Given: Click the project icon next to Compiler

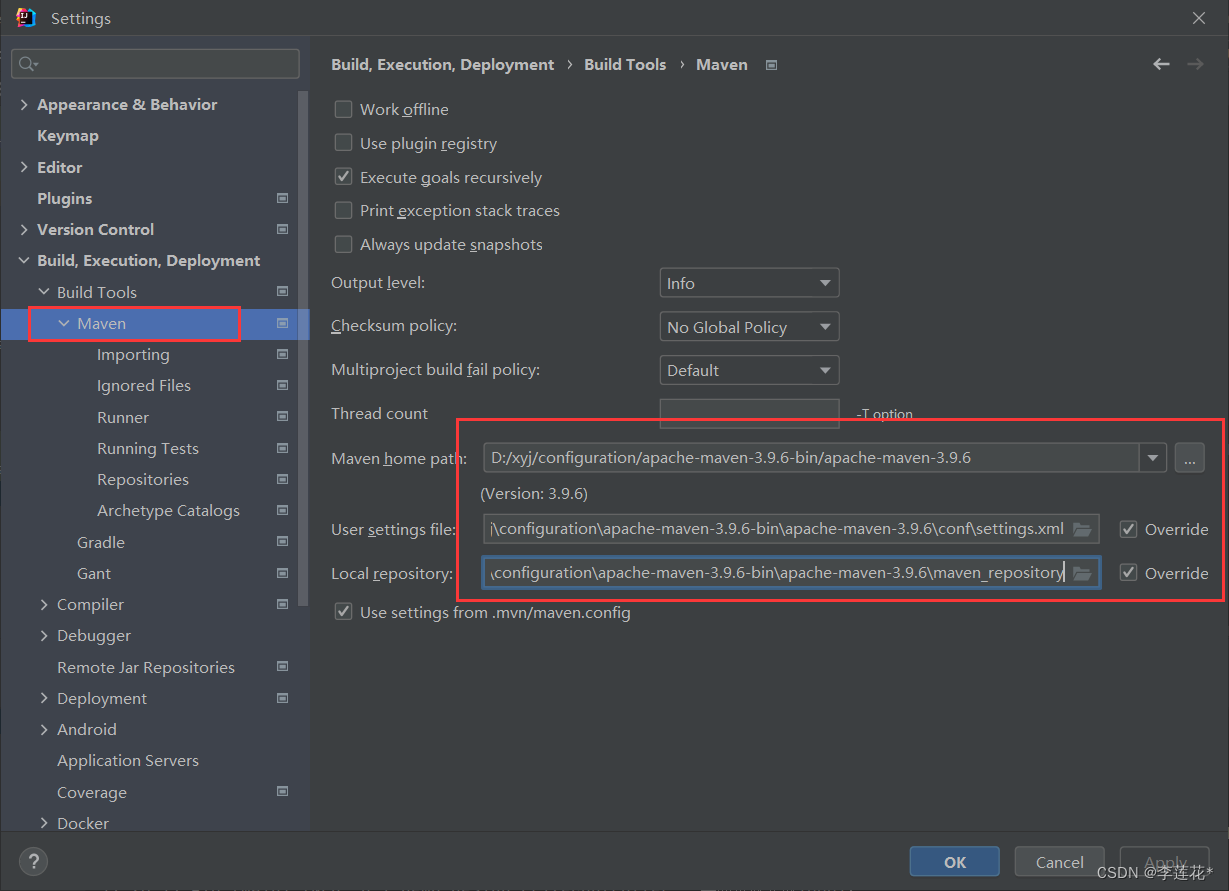Looking at the screenshot, I should click(282, 604).
